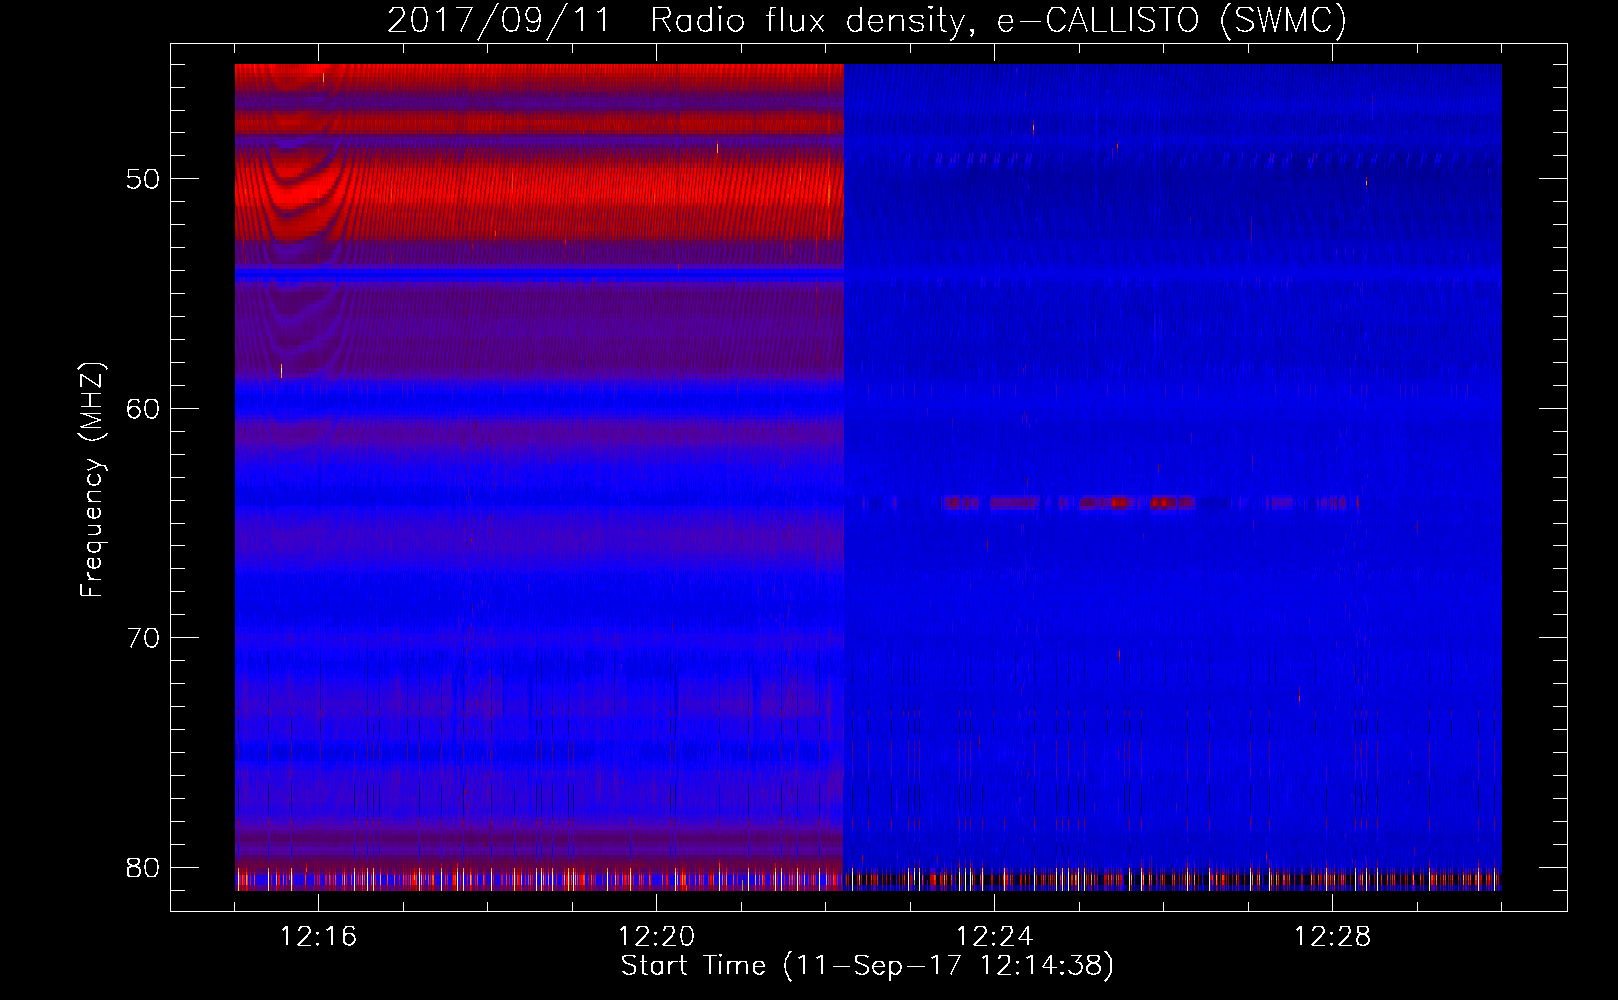Screen dimensions: 1618x1000
Task: Select the '12:28' time axis label
Action: (1332, 937)
